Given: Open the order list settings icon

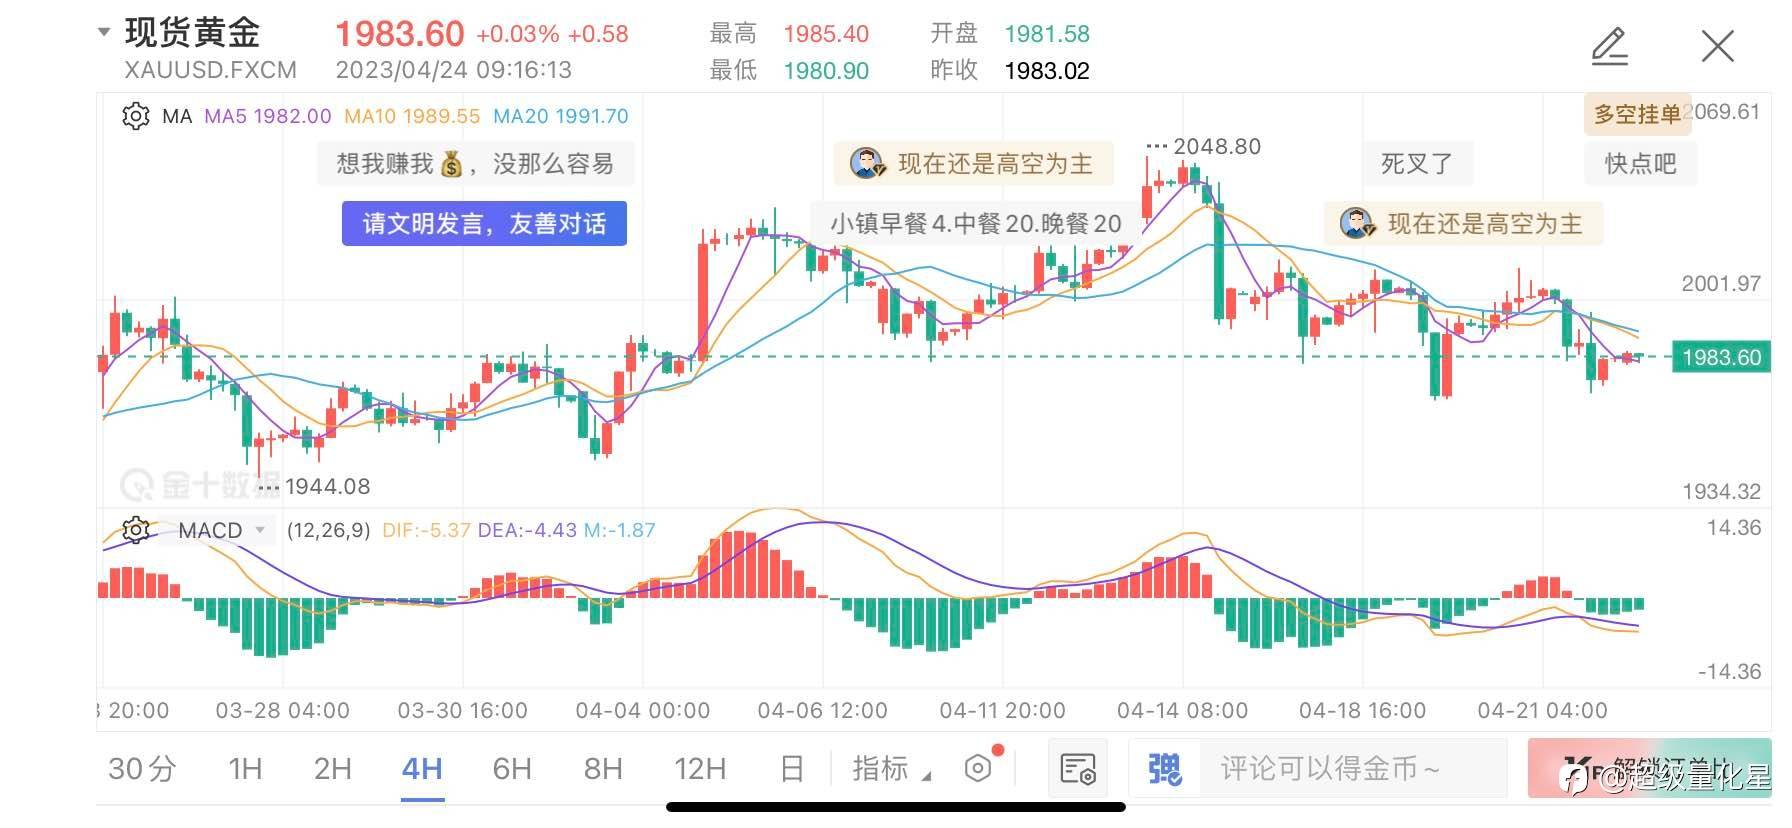Looking at the screenshot, I should pos(1078,768).
